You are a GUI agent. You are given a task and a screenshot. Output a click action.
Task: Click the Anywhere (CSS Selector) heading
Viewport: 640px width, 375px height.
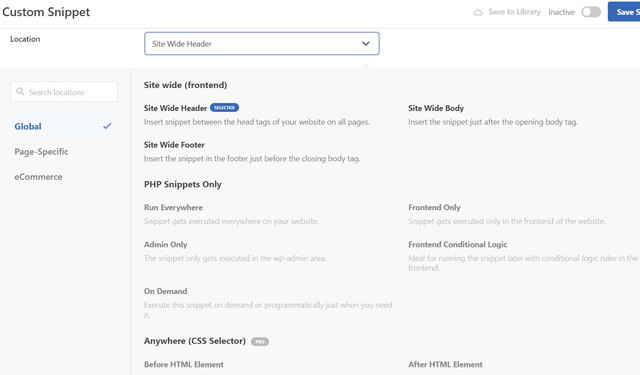tap(195, 341)
